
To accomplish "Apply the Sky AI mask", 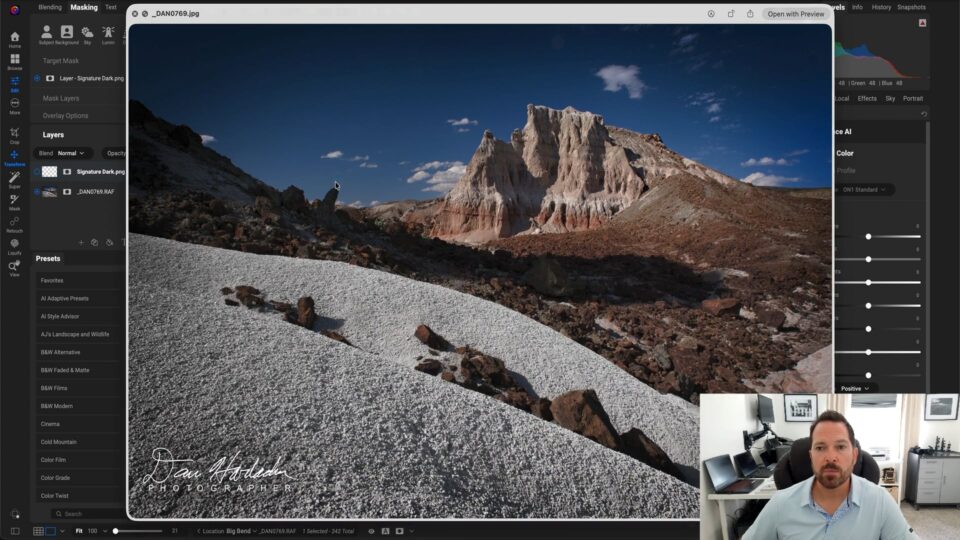I will click(x=88, y=35).
